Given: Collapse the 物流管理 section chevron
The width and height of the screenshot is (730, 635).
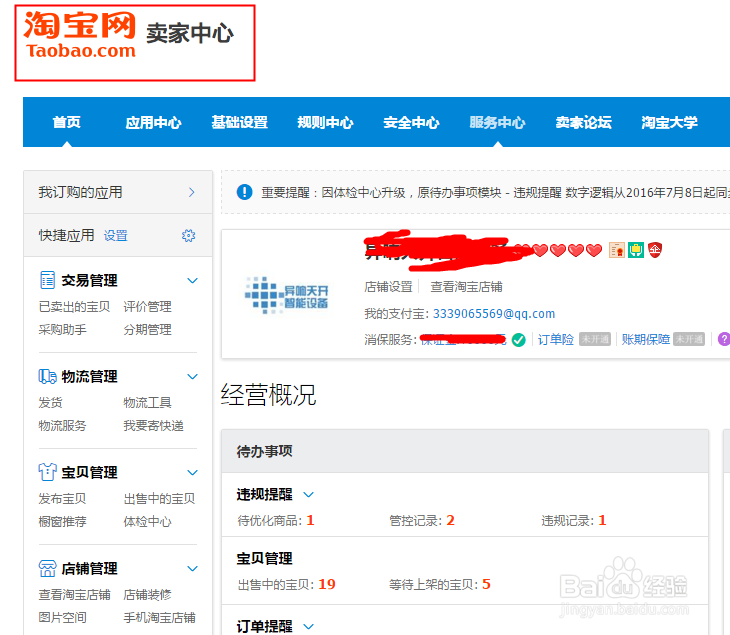Looking at the screenshot, I should 192,377.
